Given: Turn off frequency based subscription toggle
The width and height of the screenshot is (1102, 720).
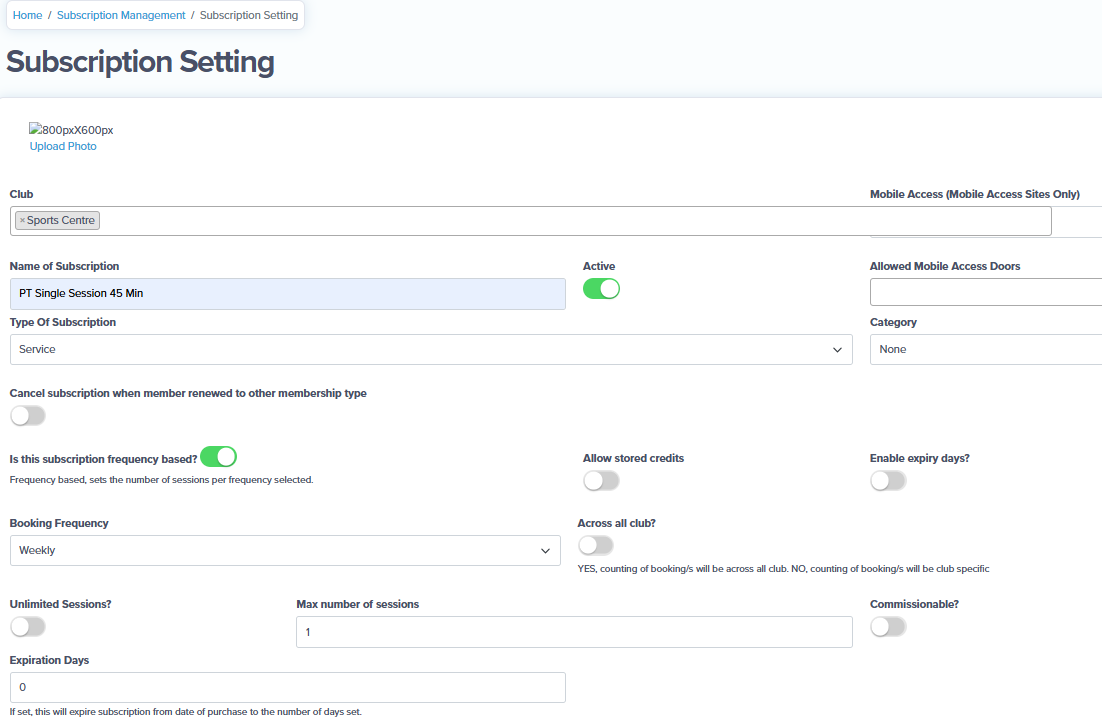Looking at the screenshot, I should 219,457.
